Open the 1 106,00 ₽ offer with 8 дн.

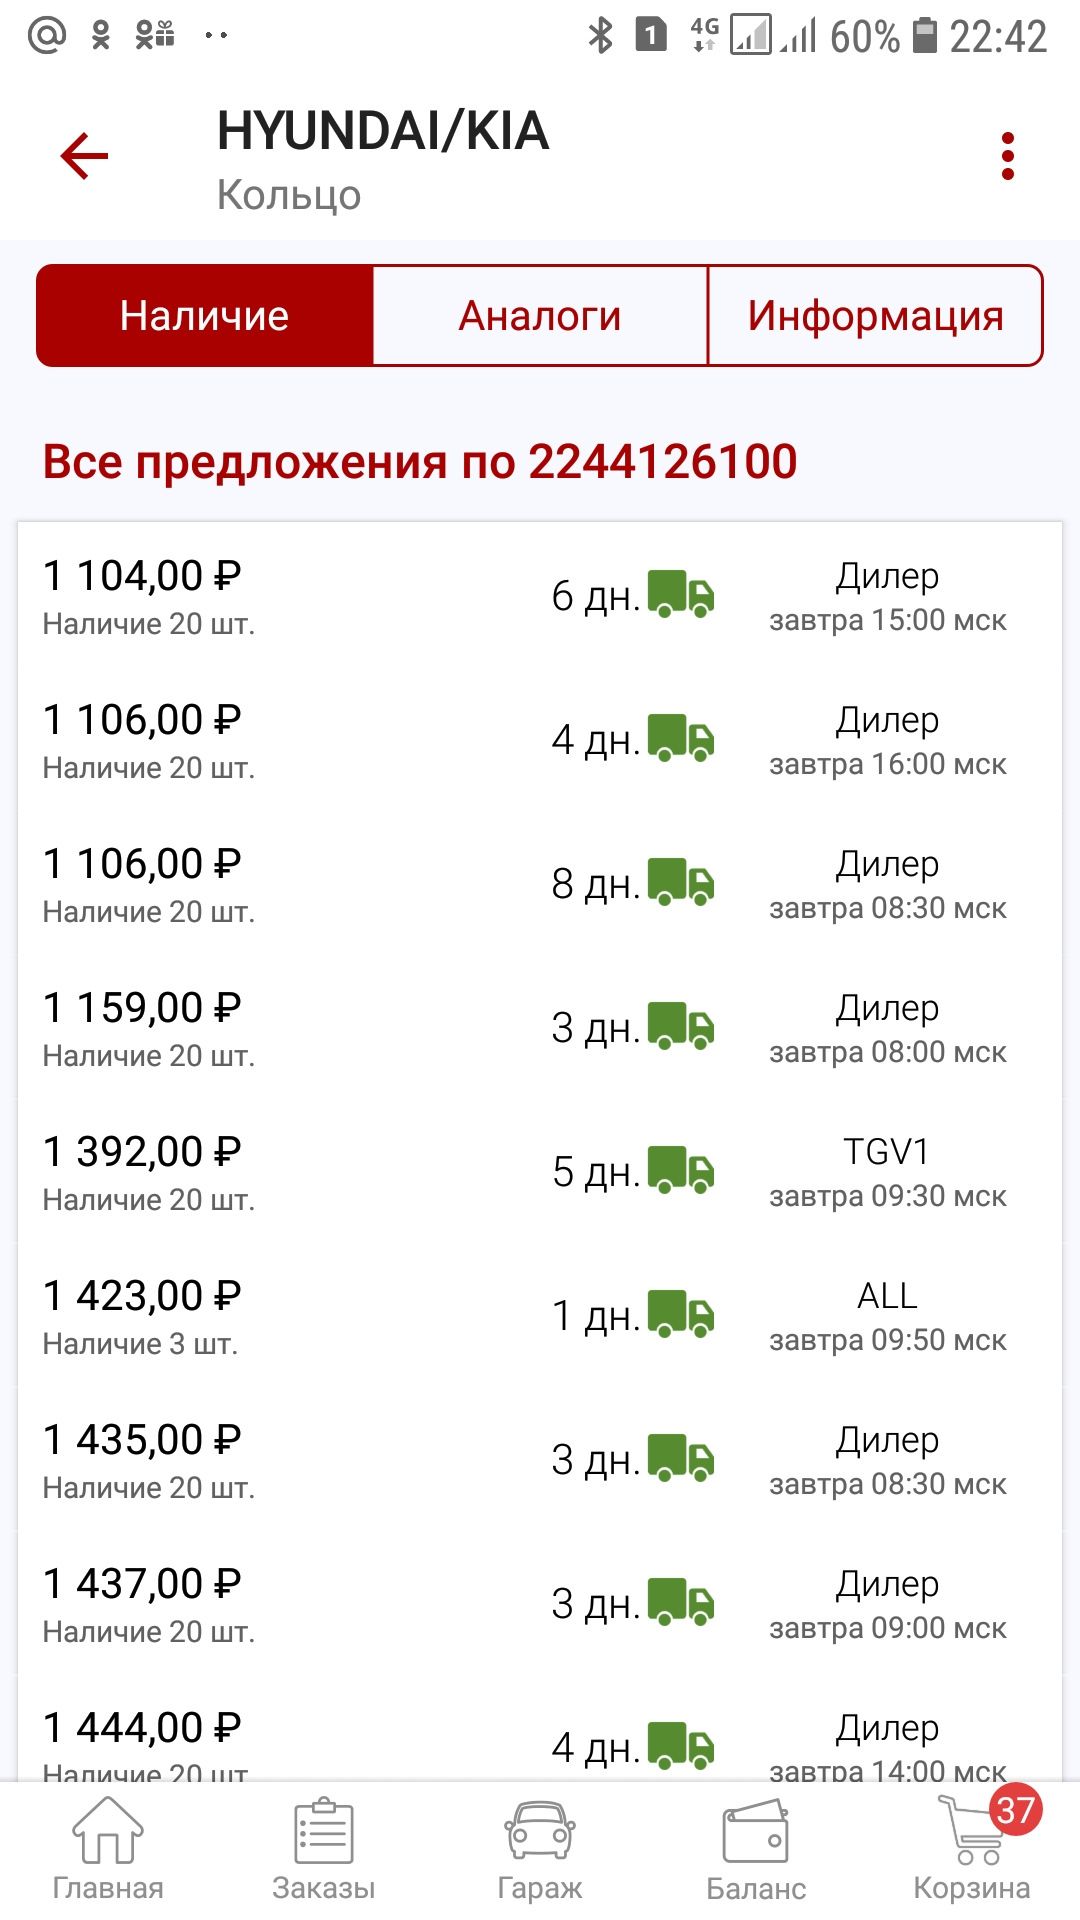pos(540,885)
